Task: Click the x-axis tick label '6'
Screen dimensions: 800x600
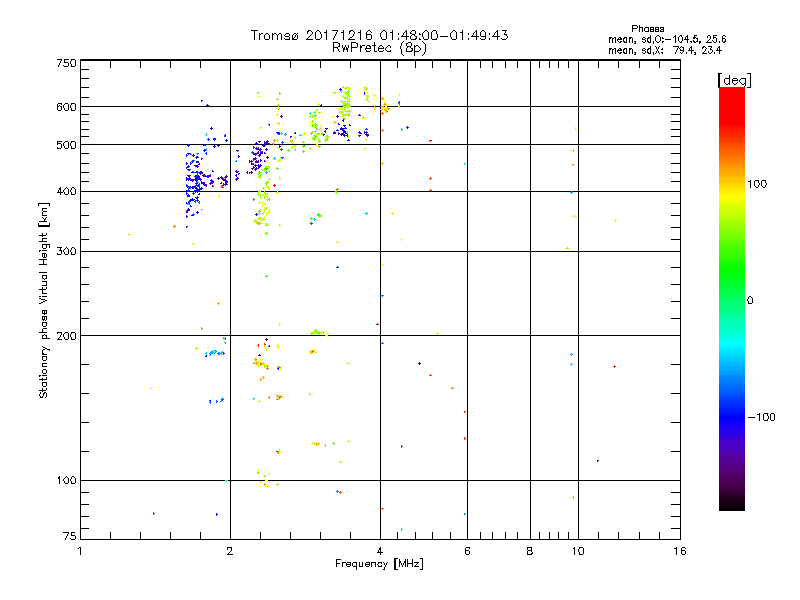Action: tap(467, 551)
